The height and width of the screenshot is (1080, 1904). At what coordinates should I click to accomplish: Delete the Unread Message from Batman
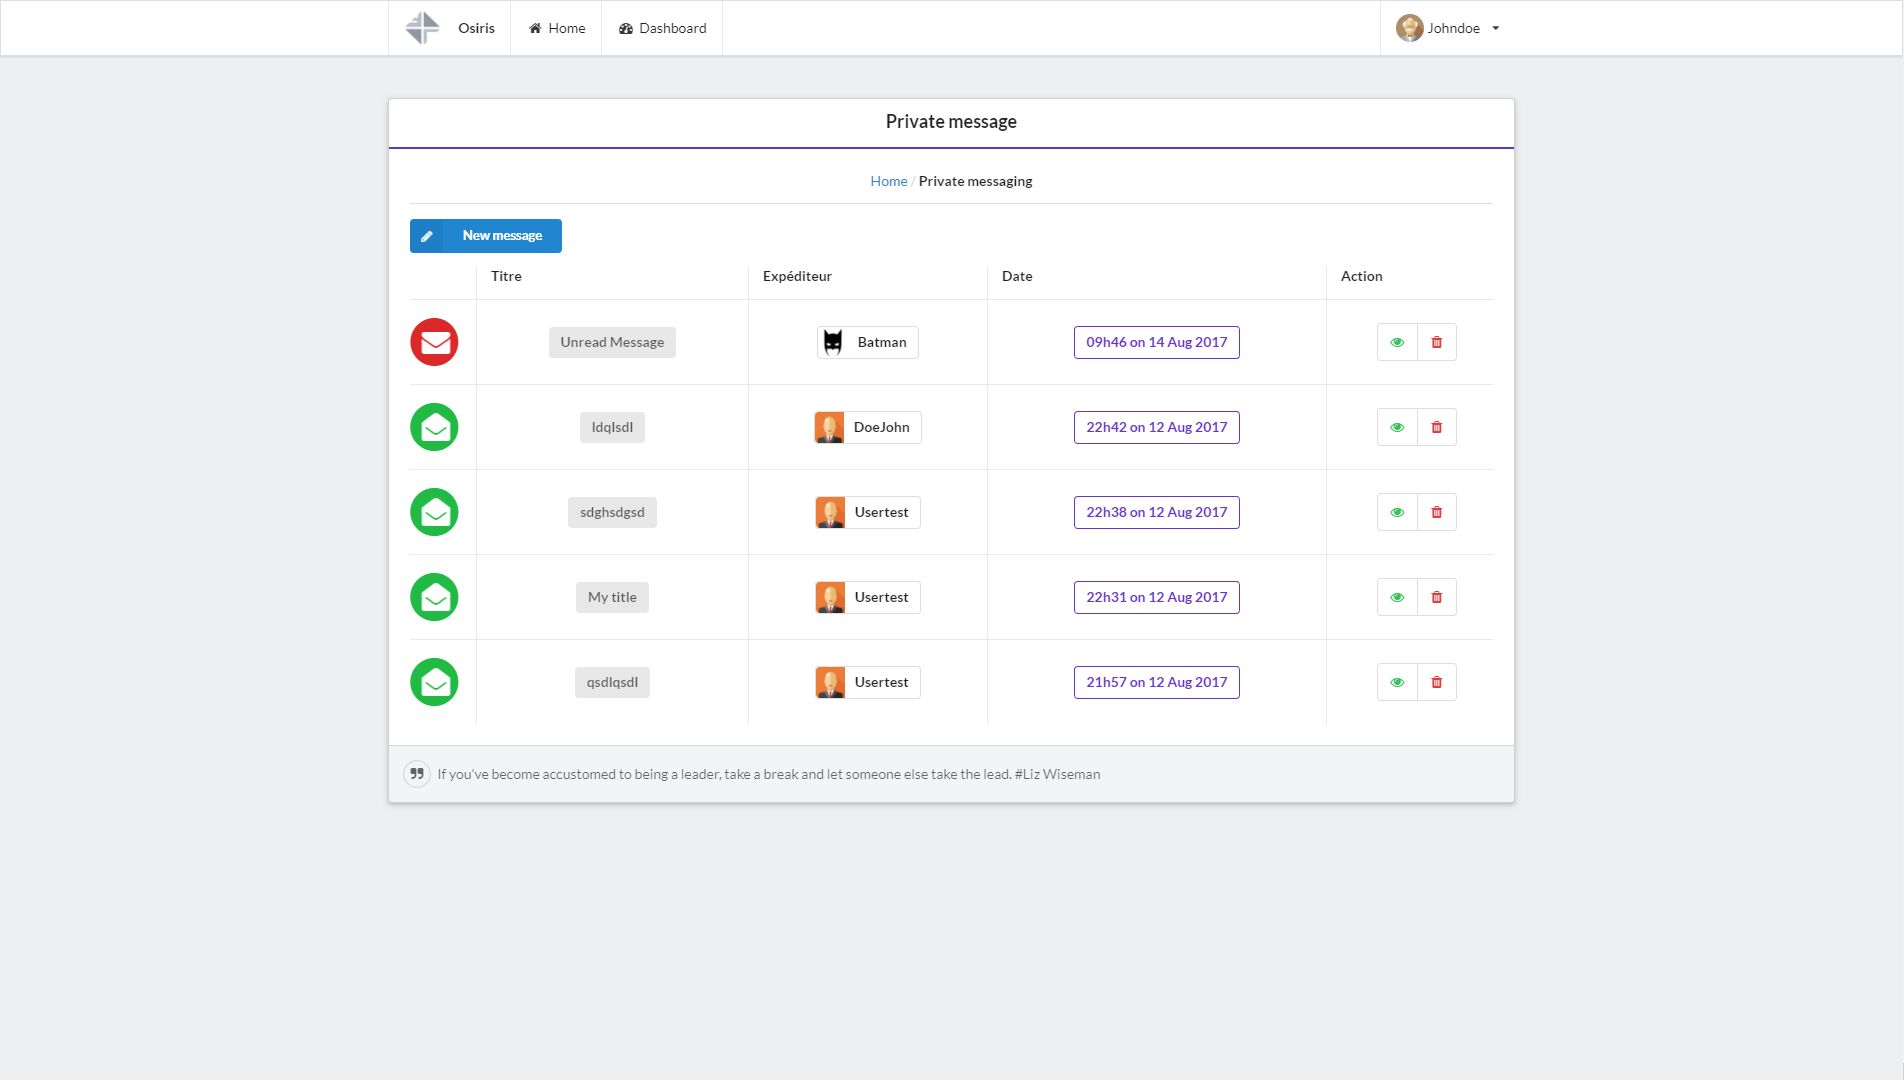coord(1436,342)
